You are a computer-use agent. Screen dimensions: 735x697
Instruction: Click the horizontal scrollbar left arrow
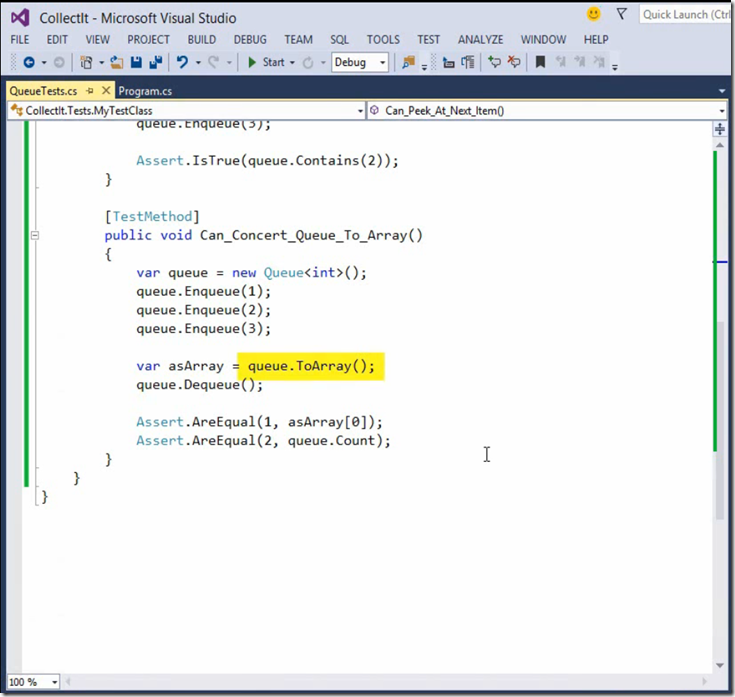[68, 682]
